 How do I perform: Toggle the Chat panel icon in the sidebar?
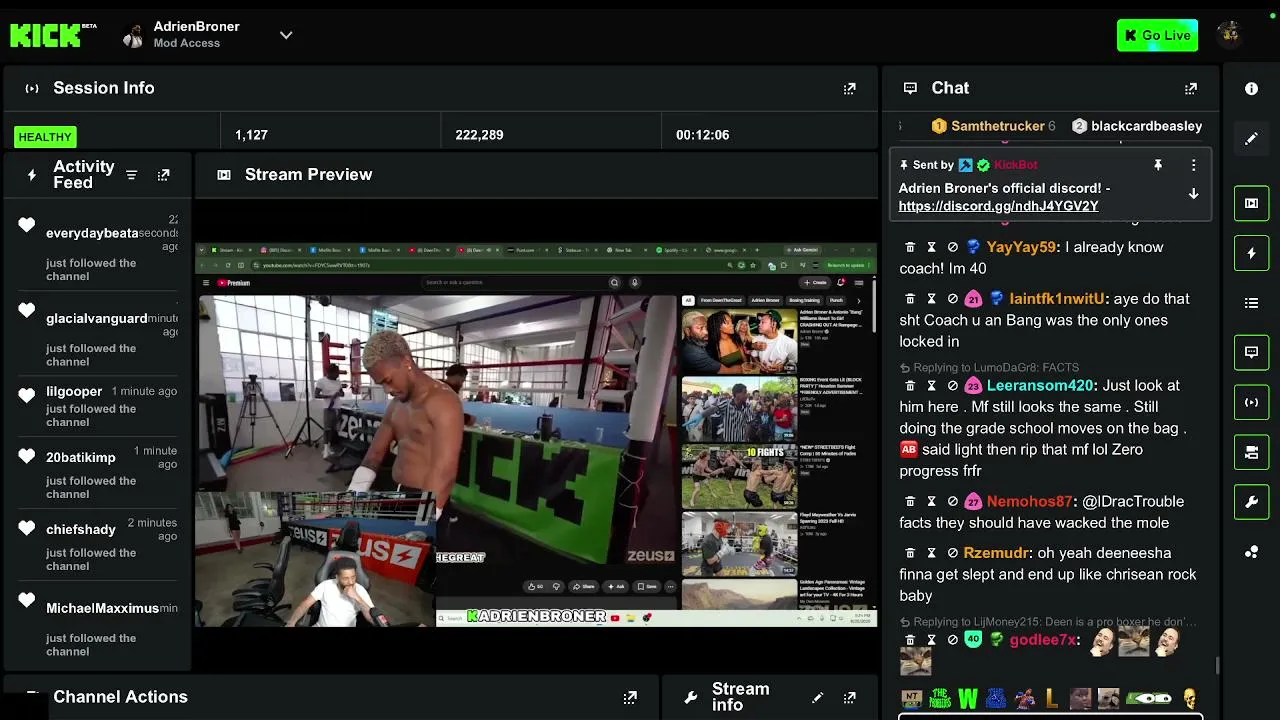tap(1251, 352)
